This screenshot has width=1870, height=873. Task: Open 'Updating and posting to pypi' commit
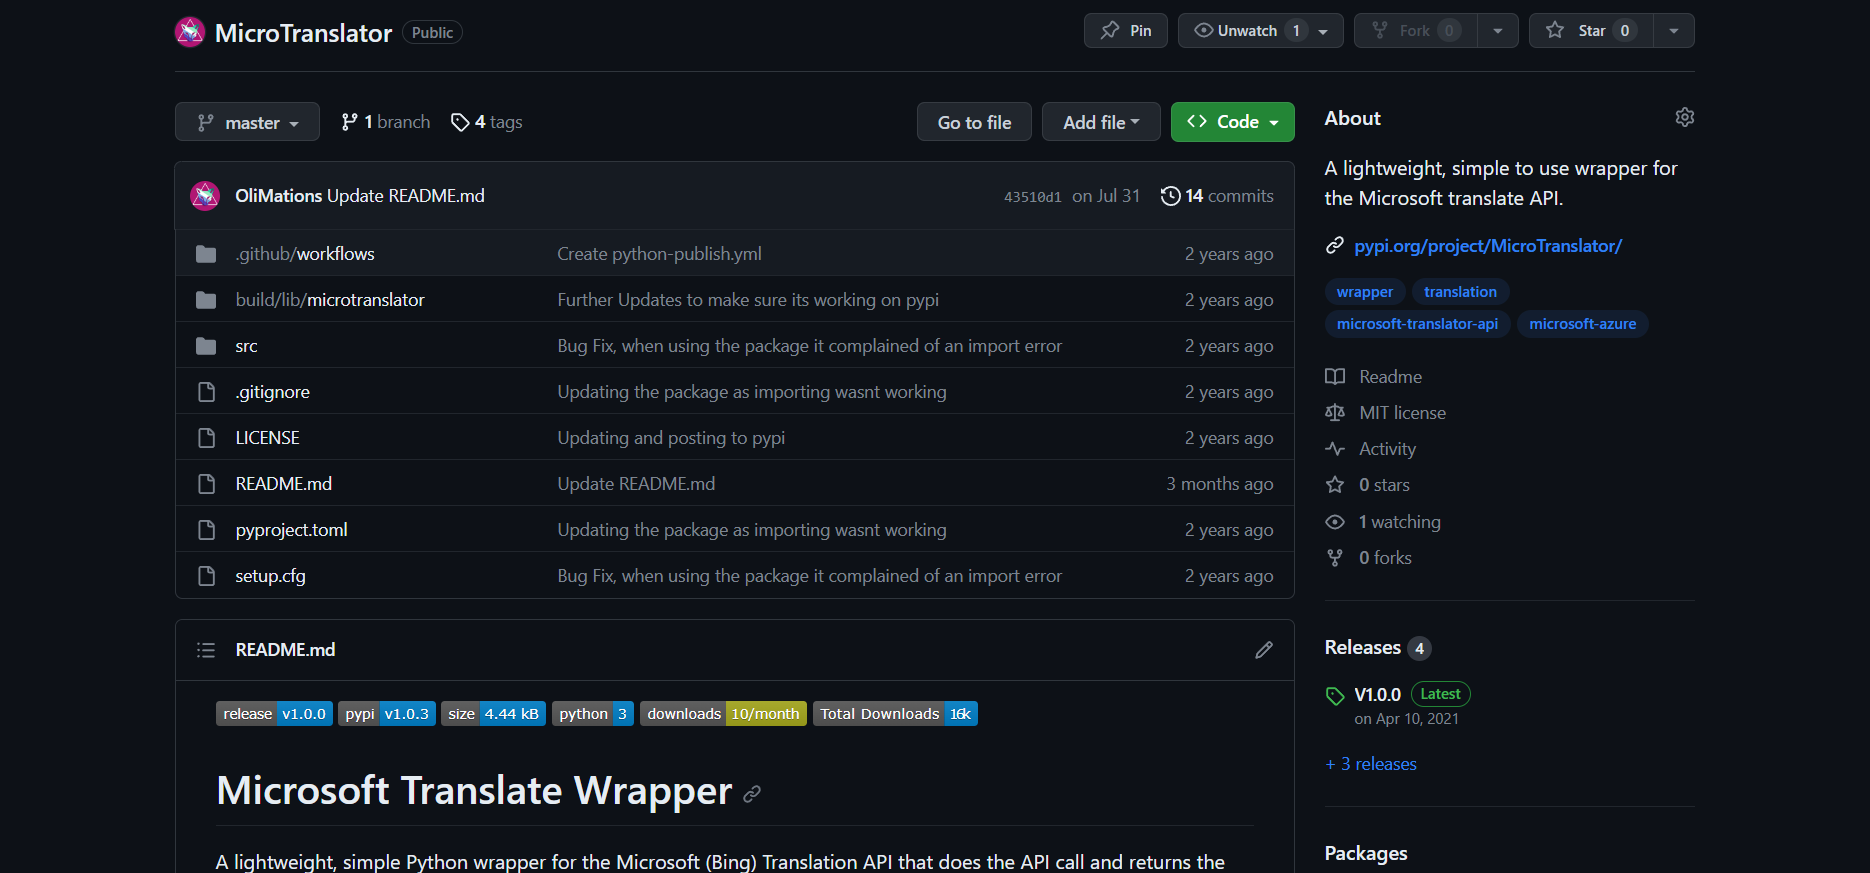click(671, 438)
